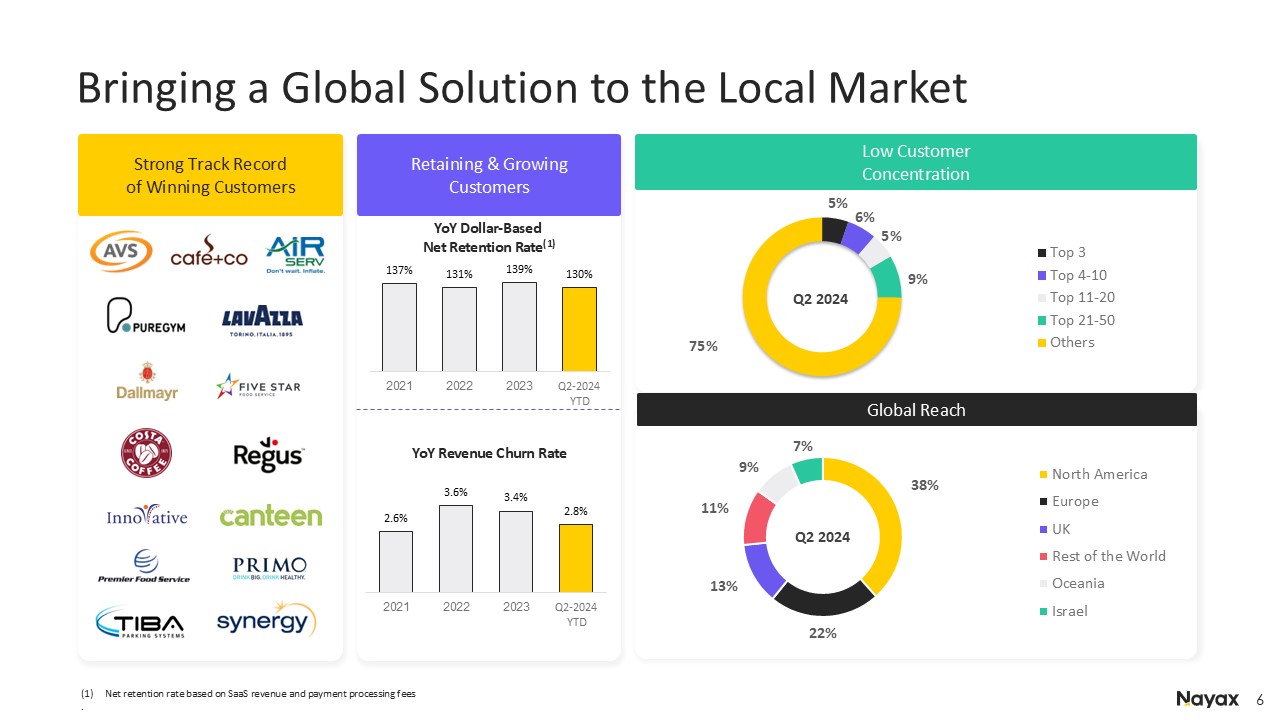Click the YoY Revenue Churn Rate title
This screenshot has height=720, width=1280.
pos(489,453)
